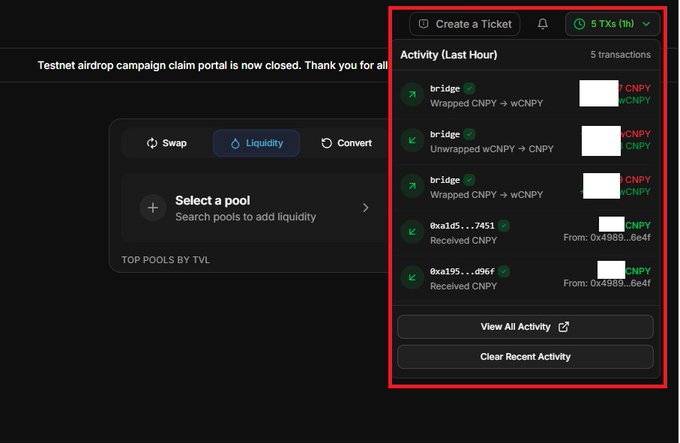Click green checkmark beside 0xa195...d96f
The width and height of the screenshot is (680, 443).
pos(503,271)
